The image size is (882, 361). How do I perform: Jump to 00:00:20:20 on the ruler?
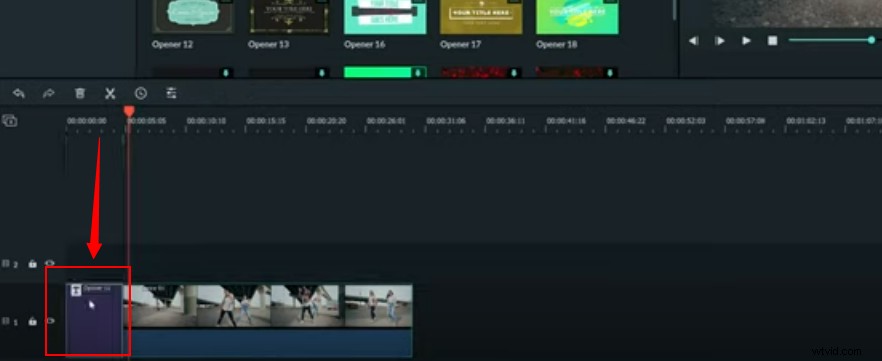[326, 121]
